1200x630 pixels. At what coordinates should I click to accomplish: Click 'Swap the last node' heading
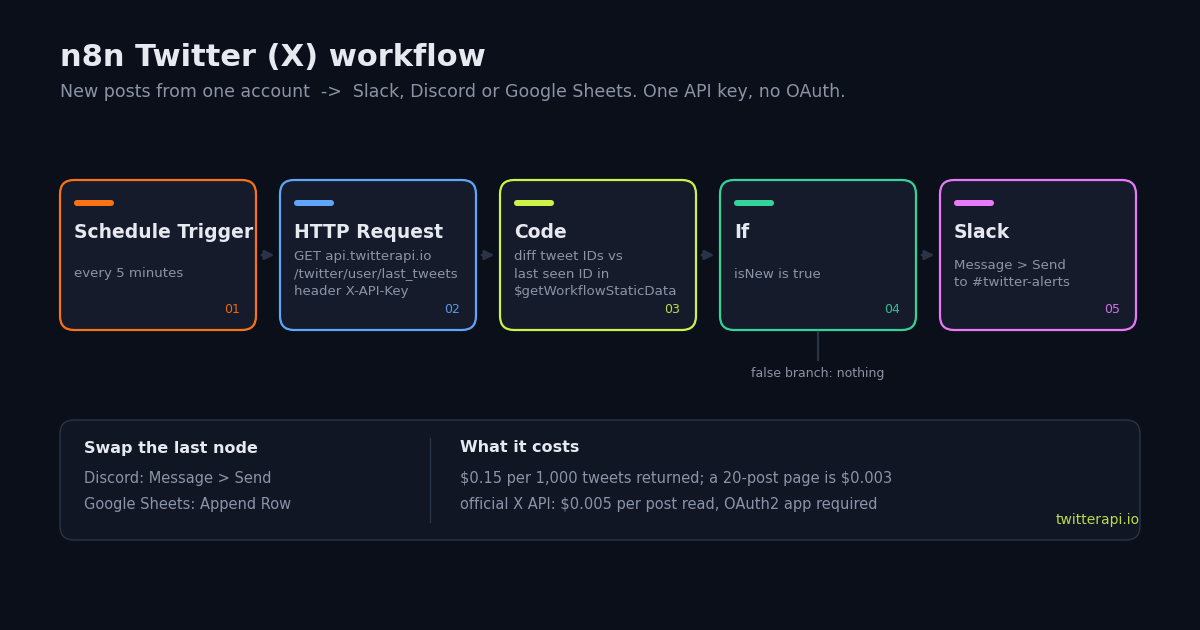[x=171, y=448]
